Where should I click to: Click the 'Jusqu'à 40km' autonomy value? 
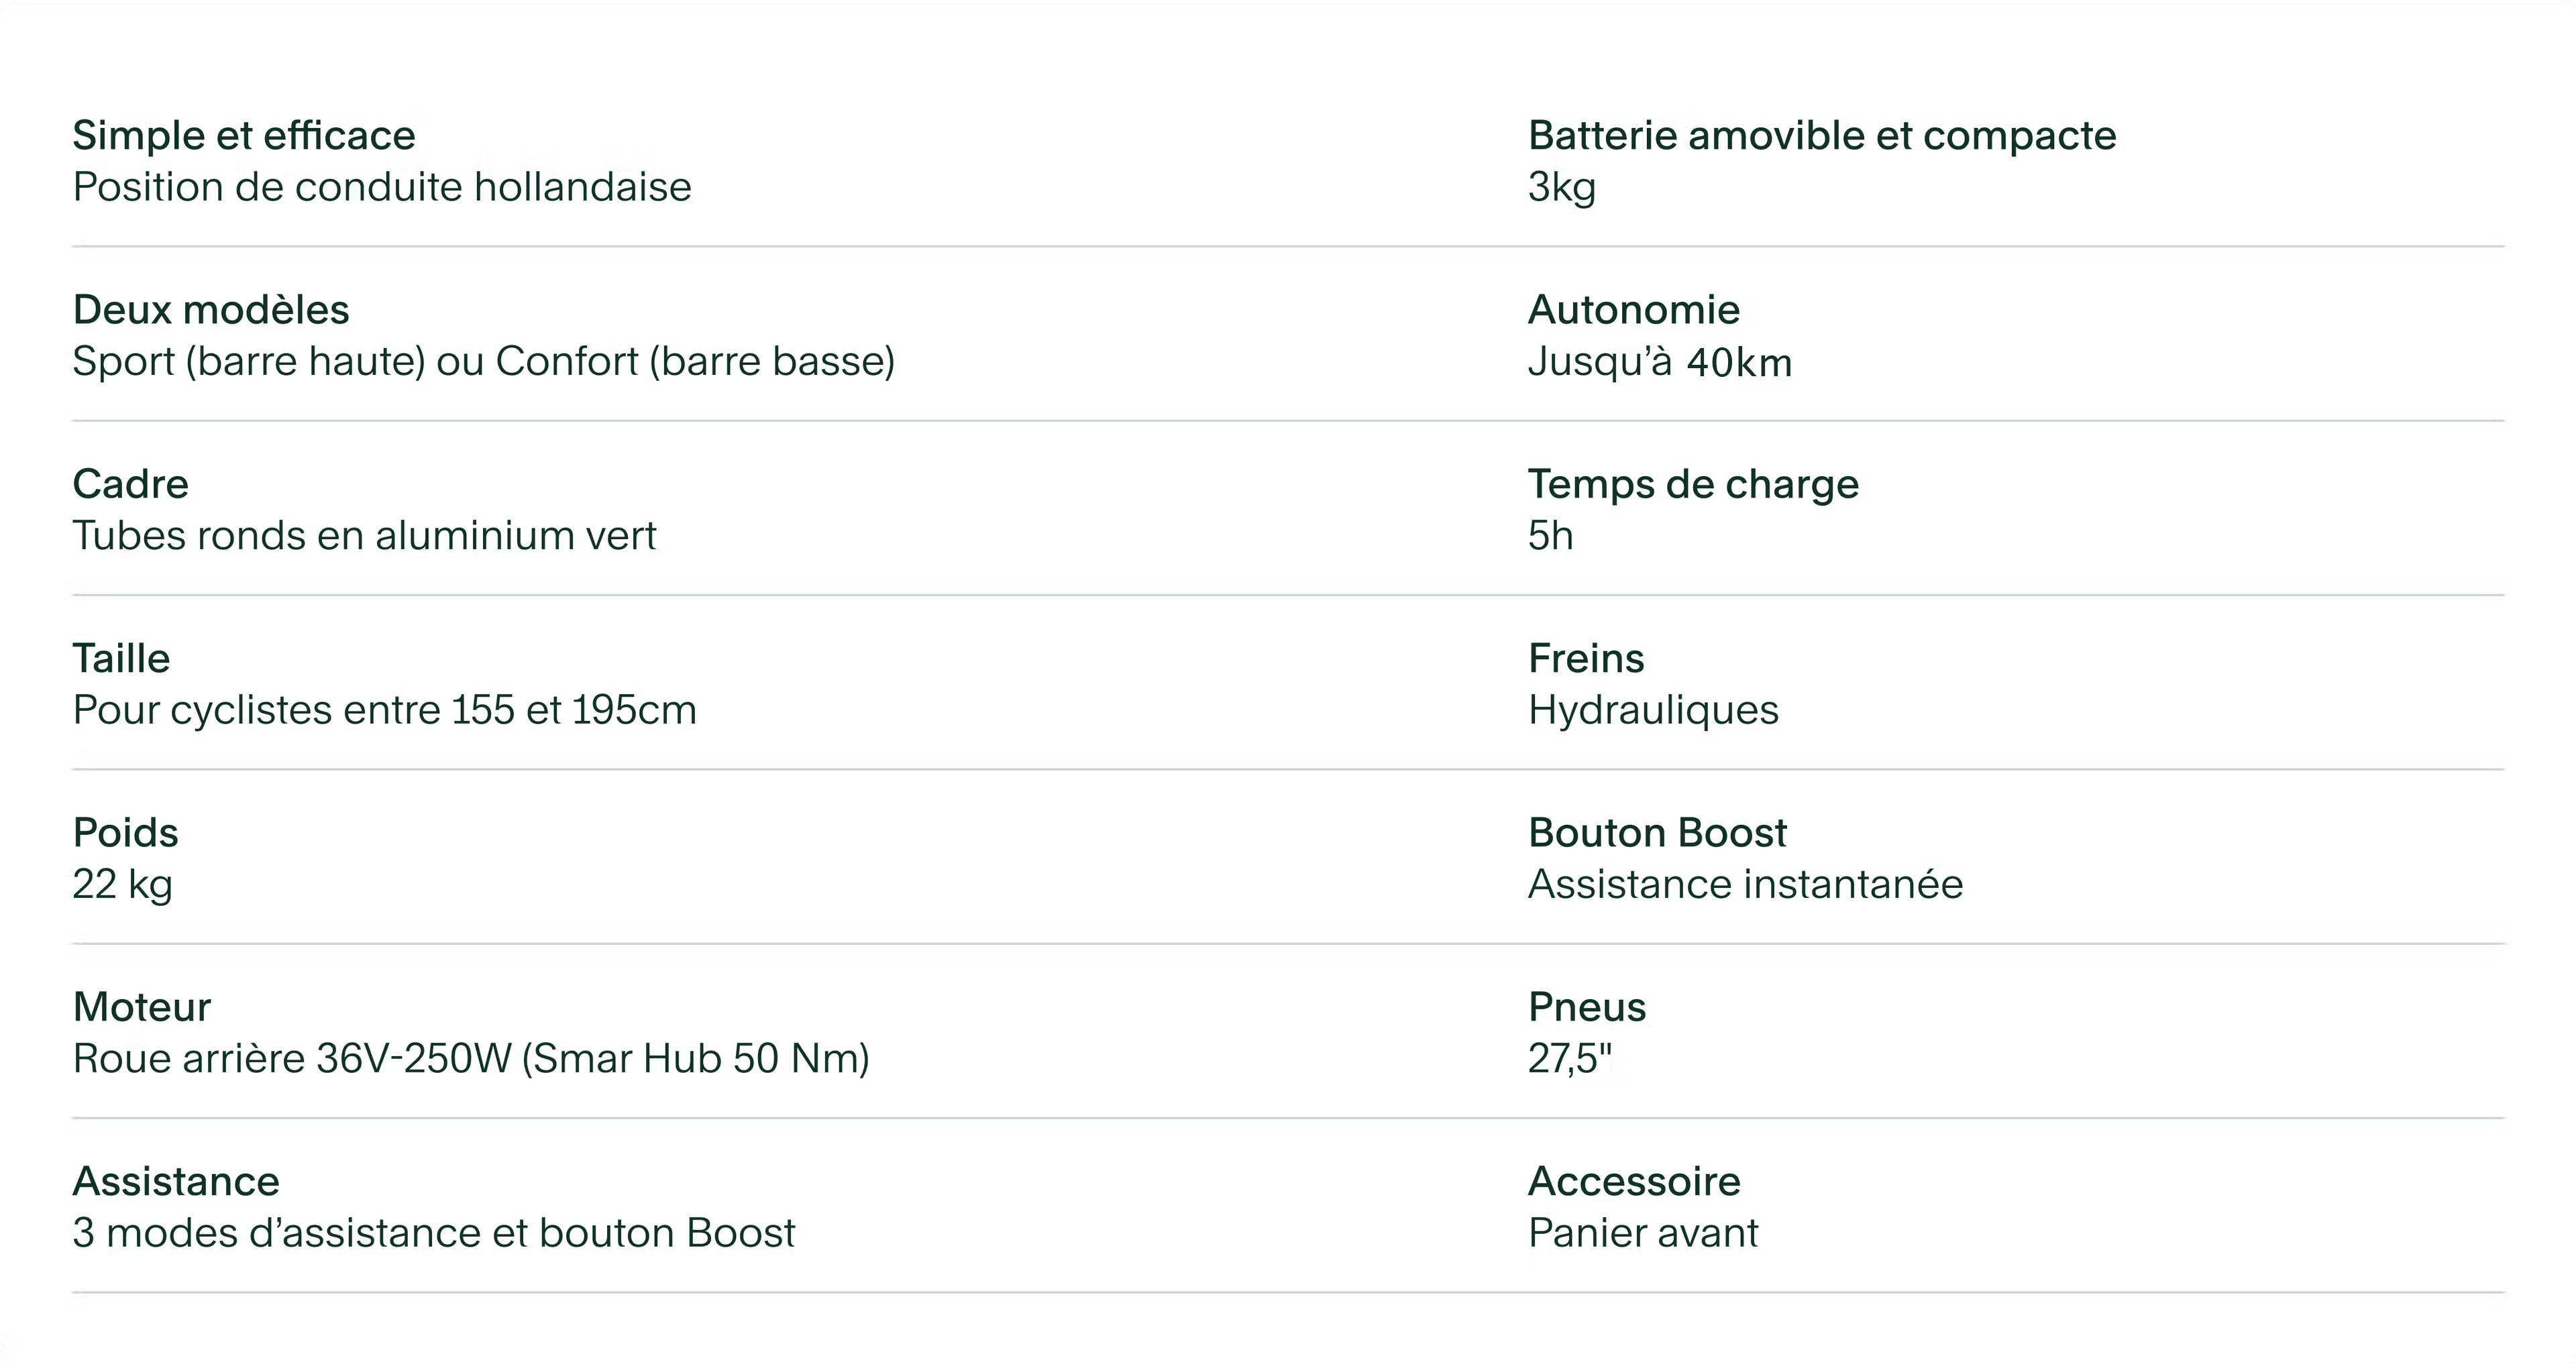[x=1660, y=362]
